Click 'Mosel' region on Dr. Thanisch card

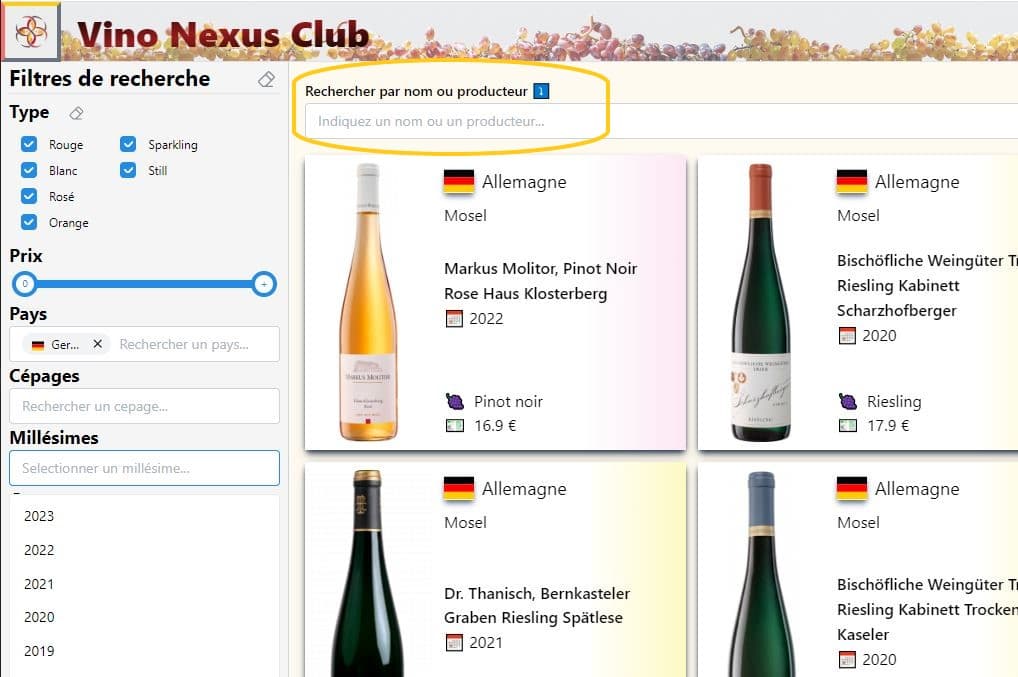(x=466, y=523)
